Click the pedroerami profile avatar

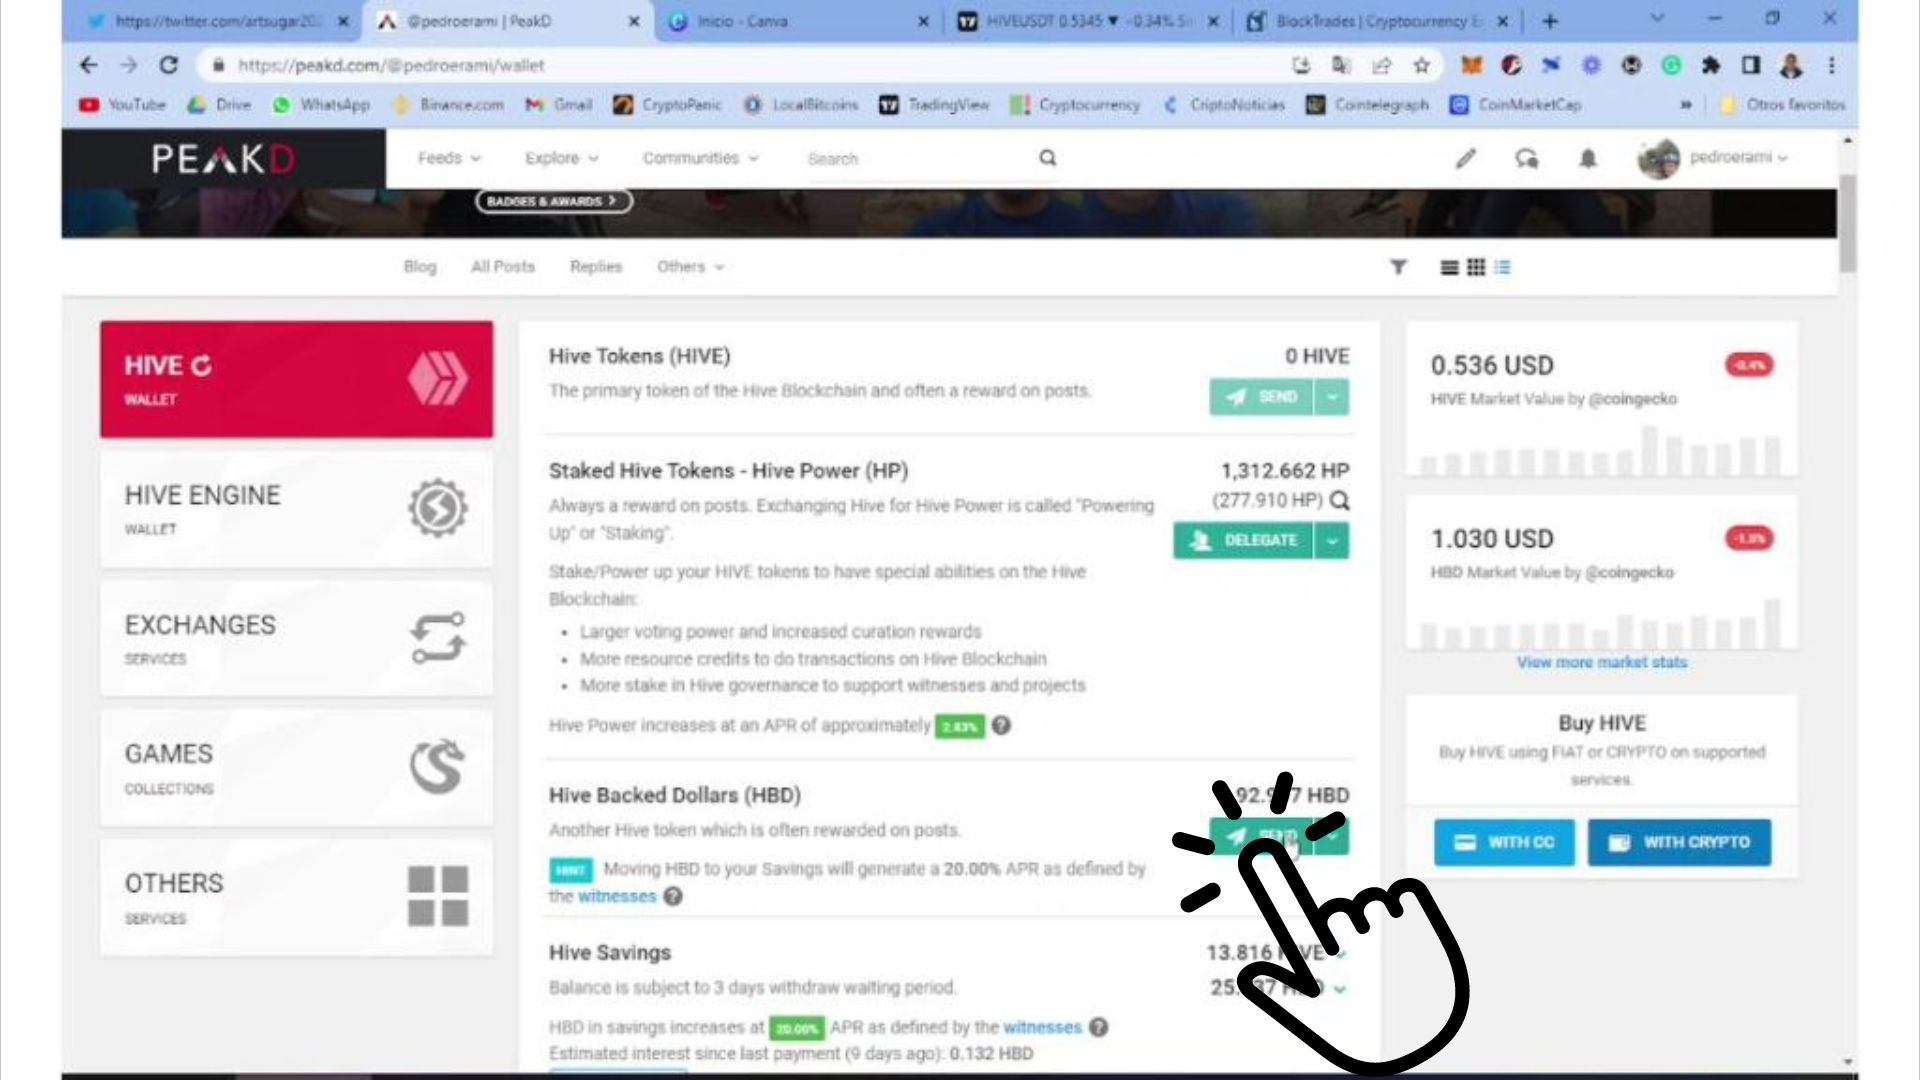1658,159
